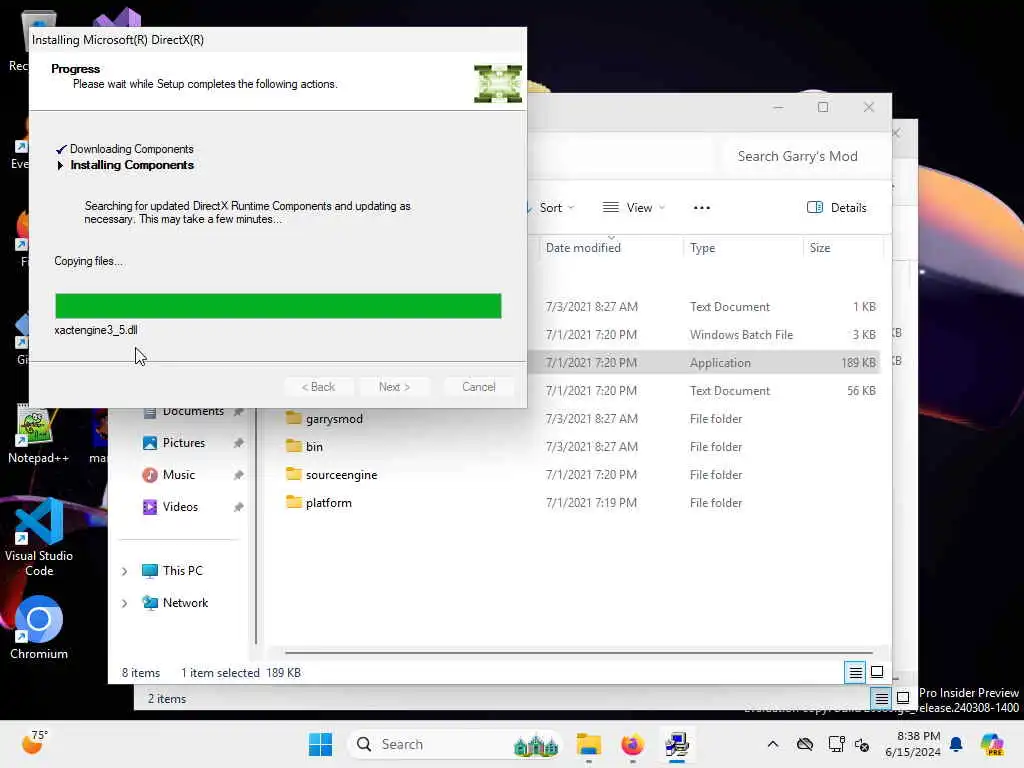
Task: Select This PC in navigation pane
Action: click(x=182, y=571)
